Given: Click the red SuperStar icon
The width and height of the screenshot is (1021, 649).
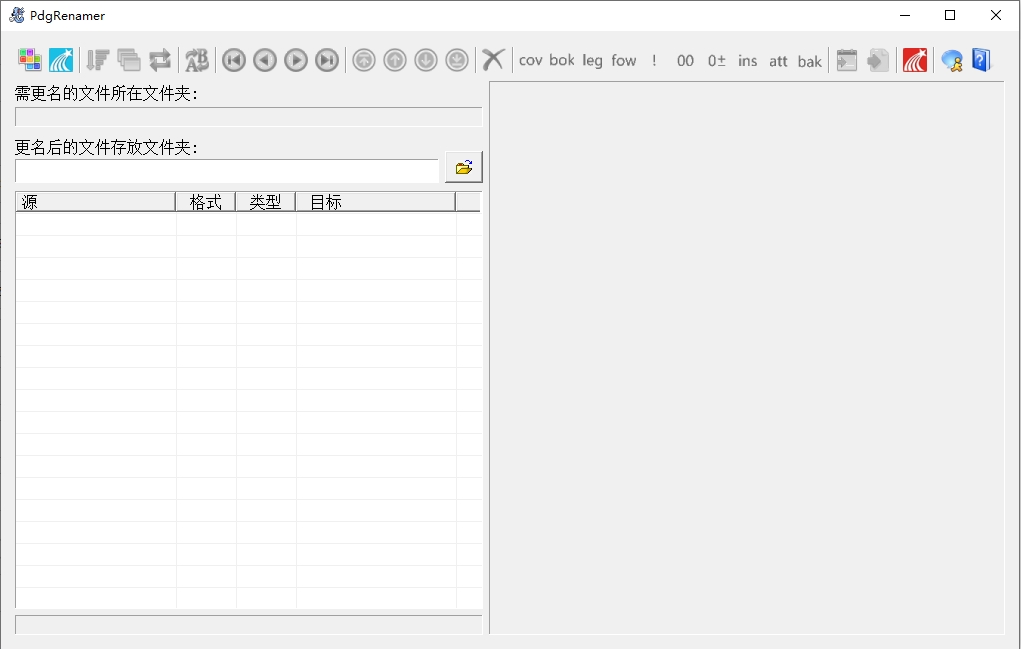Looking at the screenshot, I should tap(915, 60).
